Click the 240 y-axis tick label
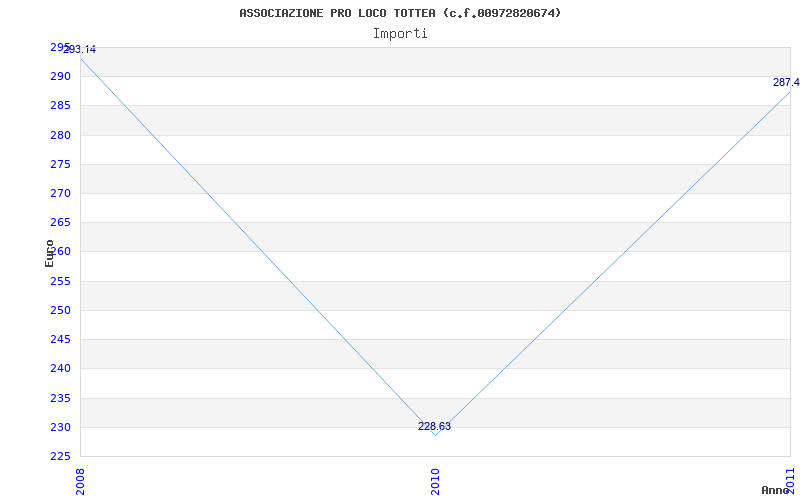Viewport: 800px width, 500px height. 60,368
